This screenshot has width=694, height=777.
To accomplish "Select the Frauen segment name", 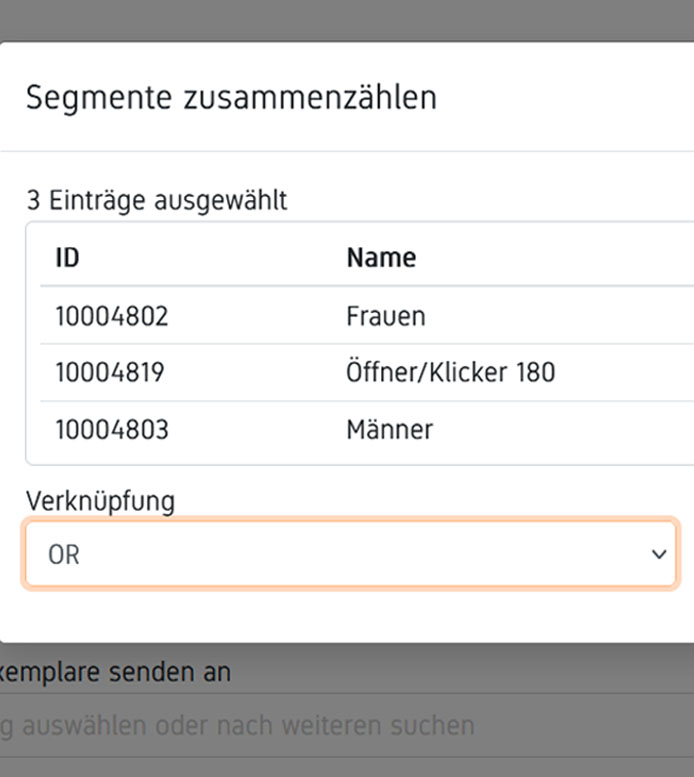I will click(x=385, y=316).
